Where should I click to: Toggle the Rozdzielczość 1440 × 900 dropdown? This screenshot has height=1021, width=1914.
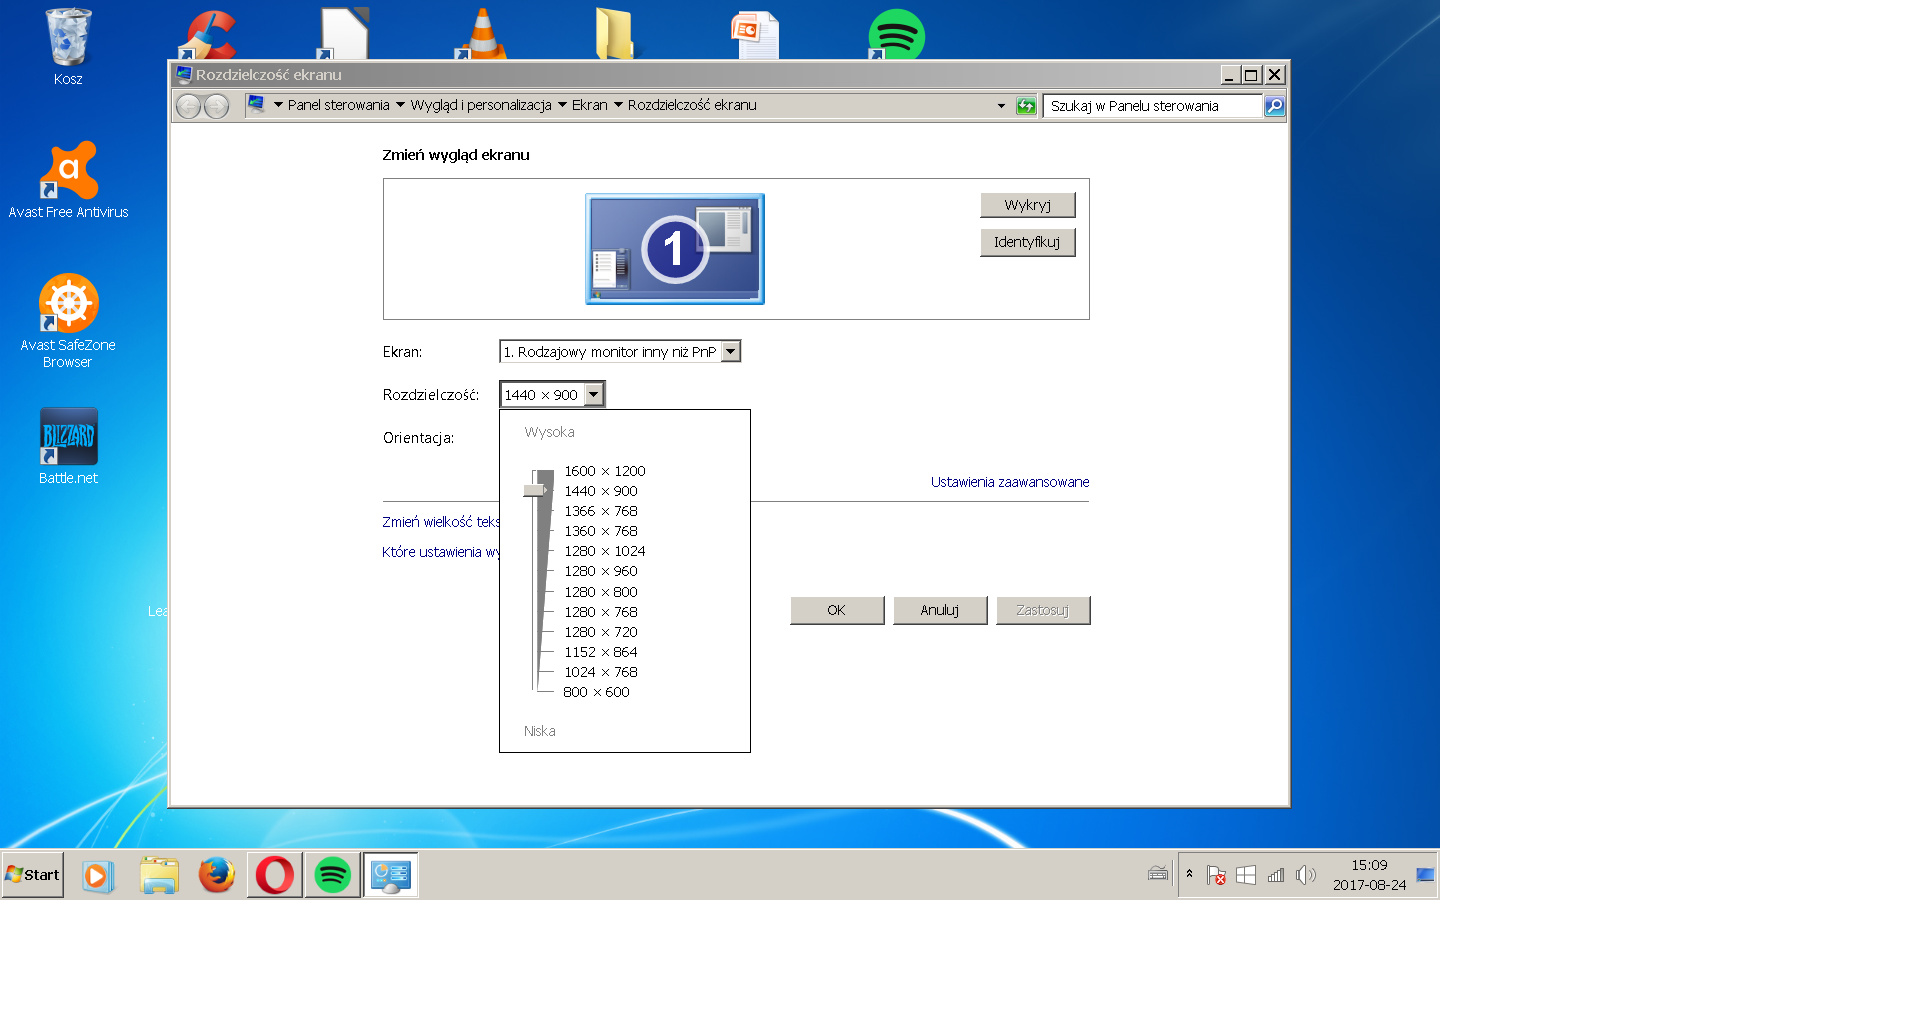552,395
